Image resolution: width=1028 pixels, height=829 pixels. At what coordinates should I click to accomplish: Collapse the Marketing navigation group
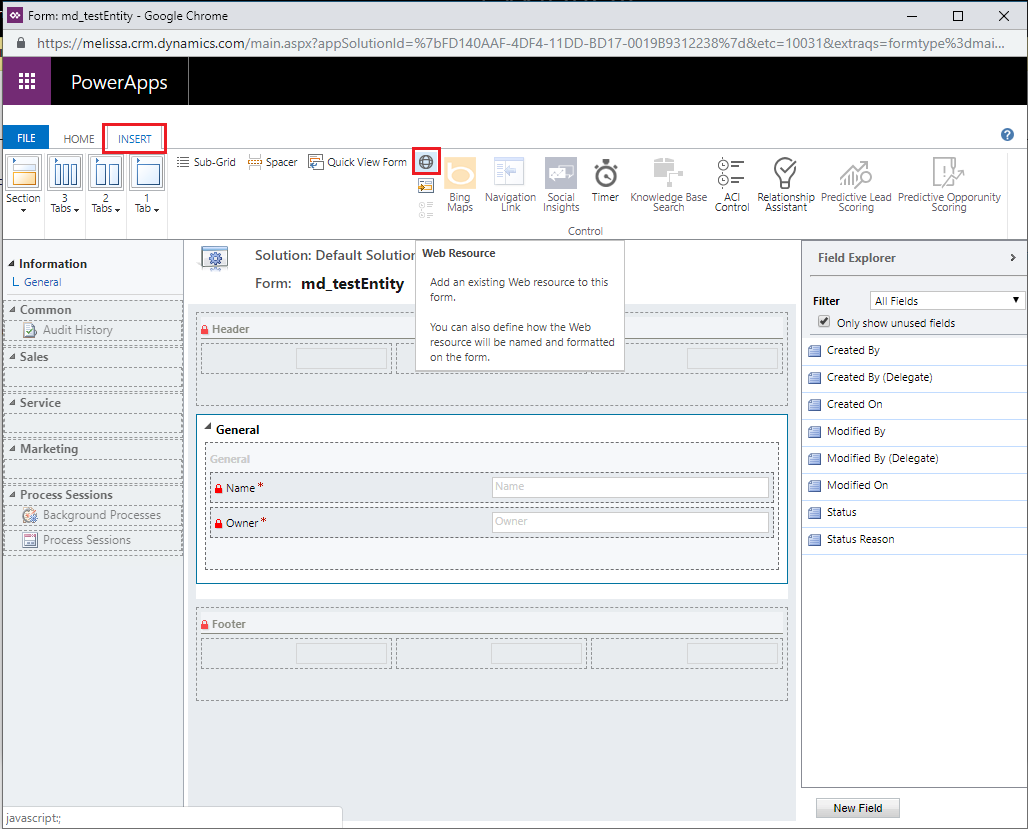(x=12, y=448)
